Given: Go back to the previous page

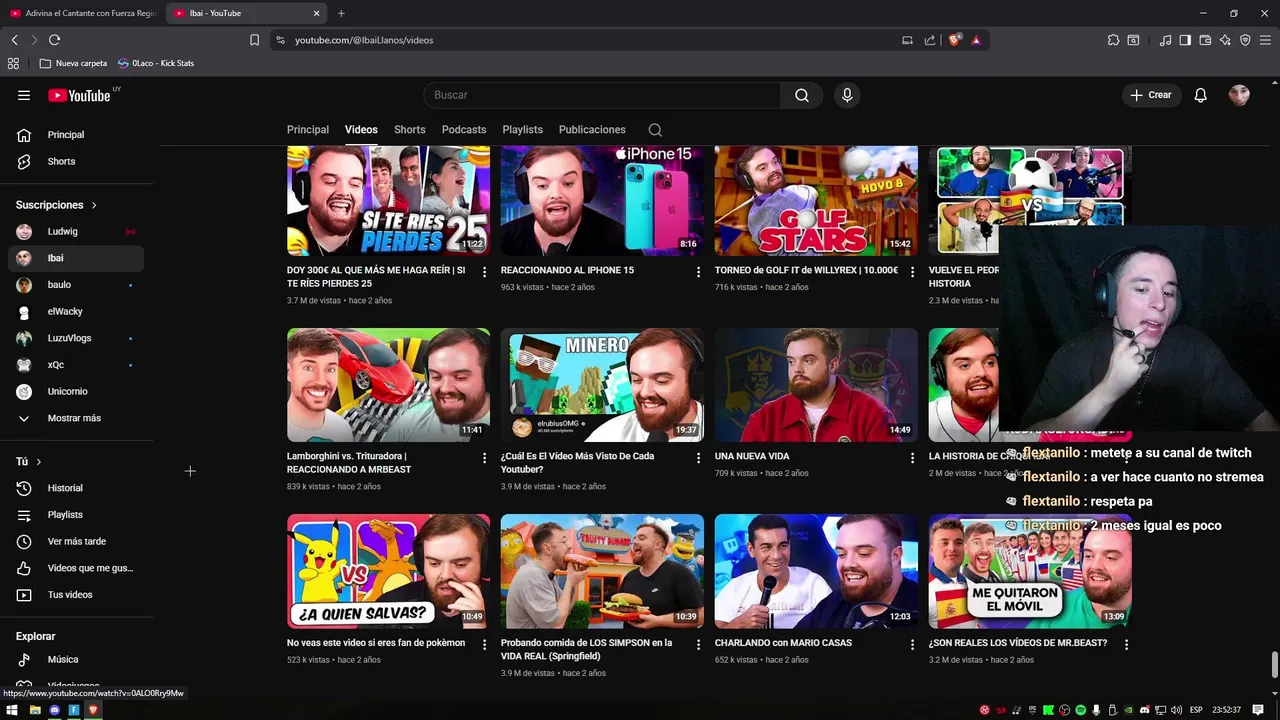Looking at the screenshot, I should point(14,40).
